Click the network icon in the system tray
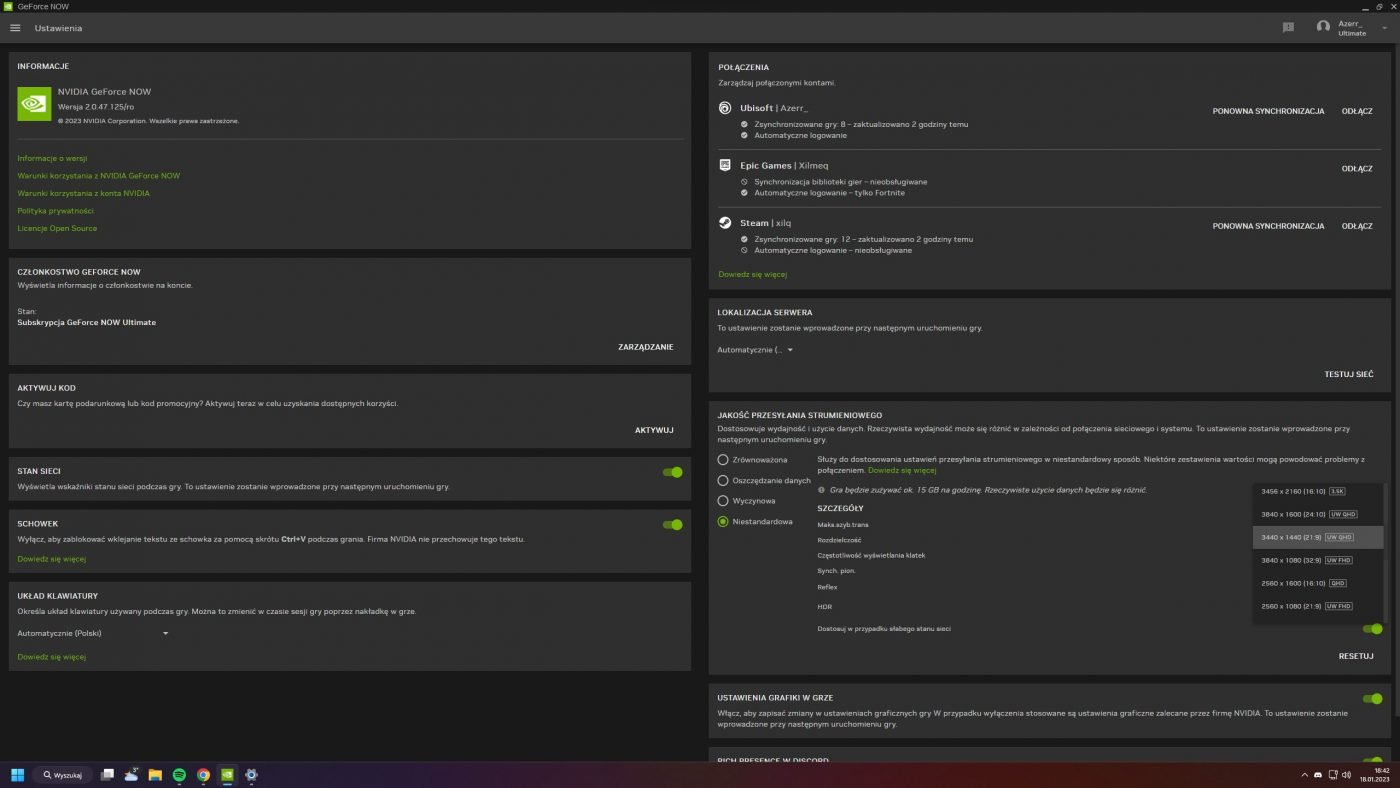The height and width of the screenshot is (788, 1400). tap(1333, 775)
